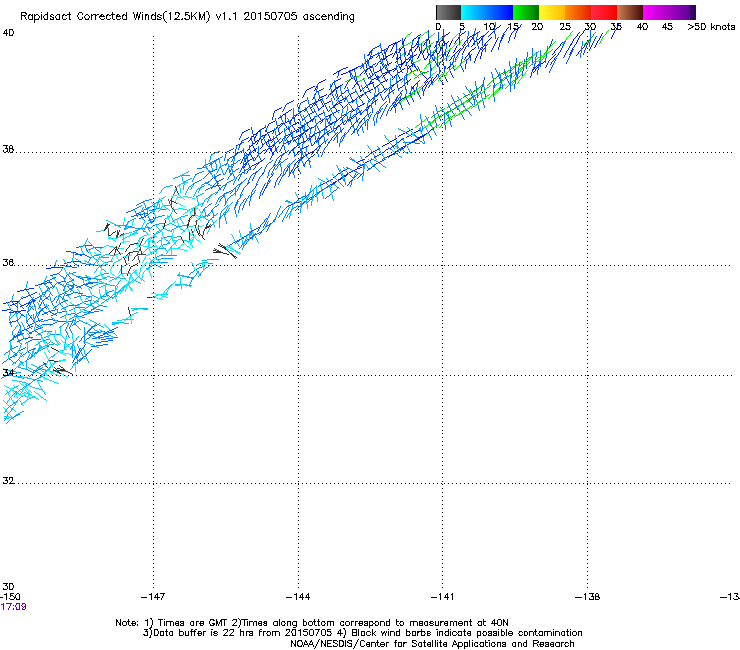Click the latitude label 38

tap(8, 150)
